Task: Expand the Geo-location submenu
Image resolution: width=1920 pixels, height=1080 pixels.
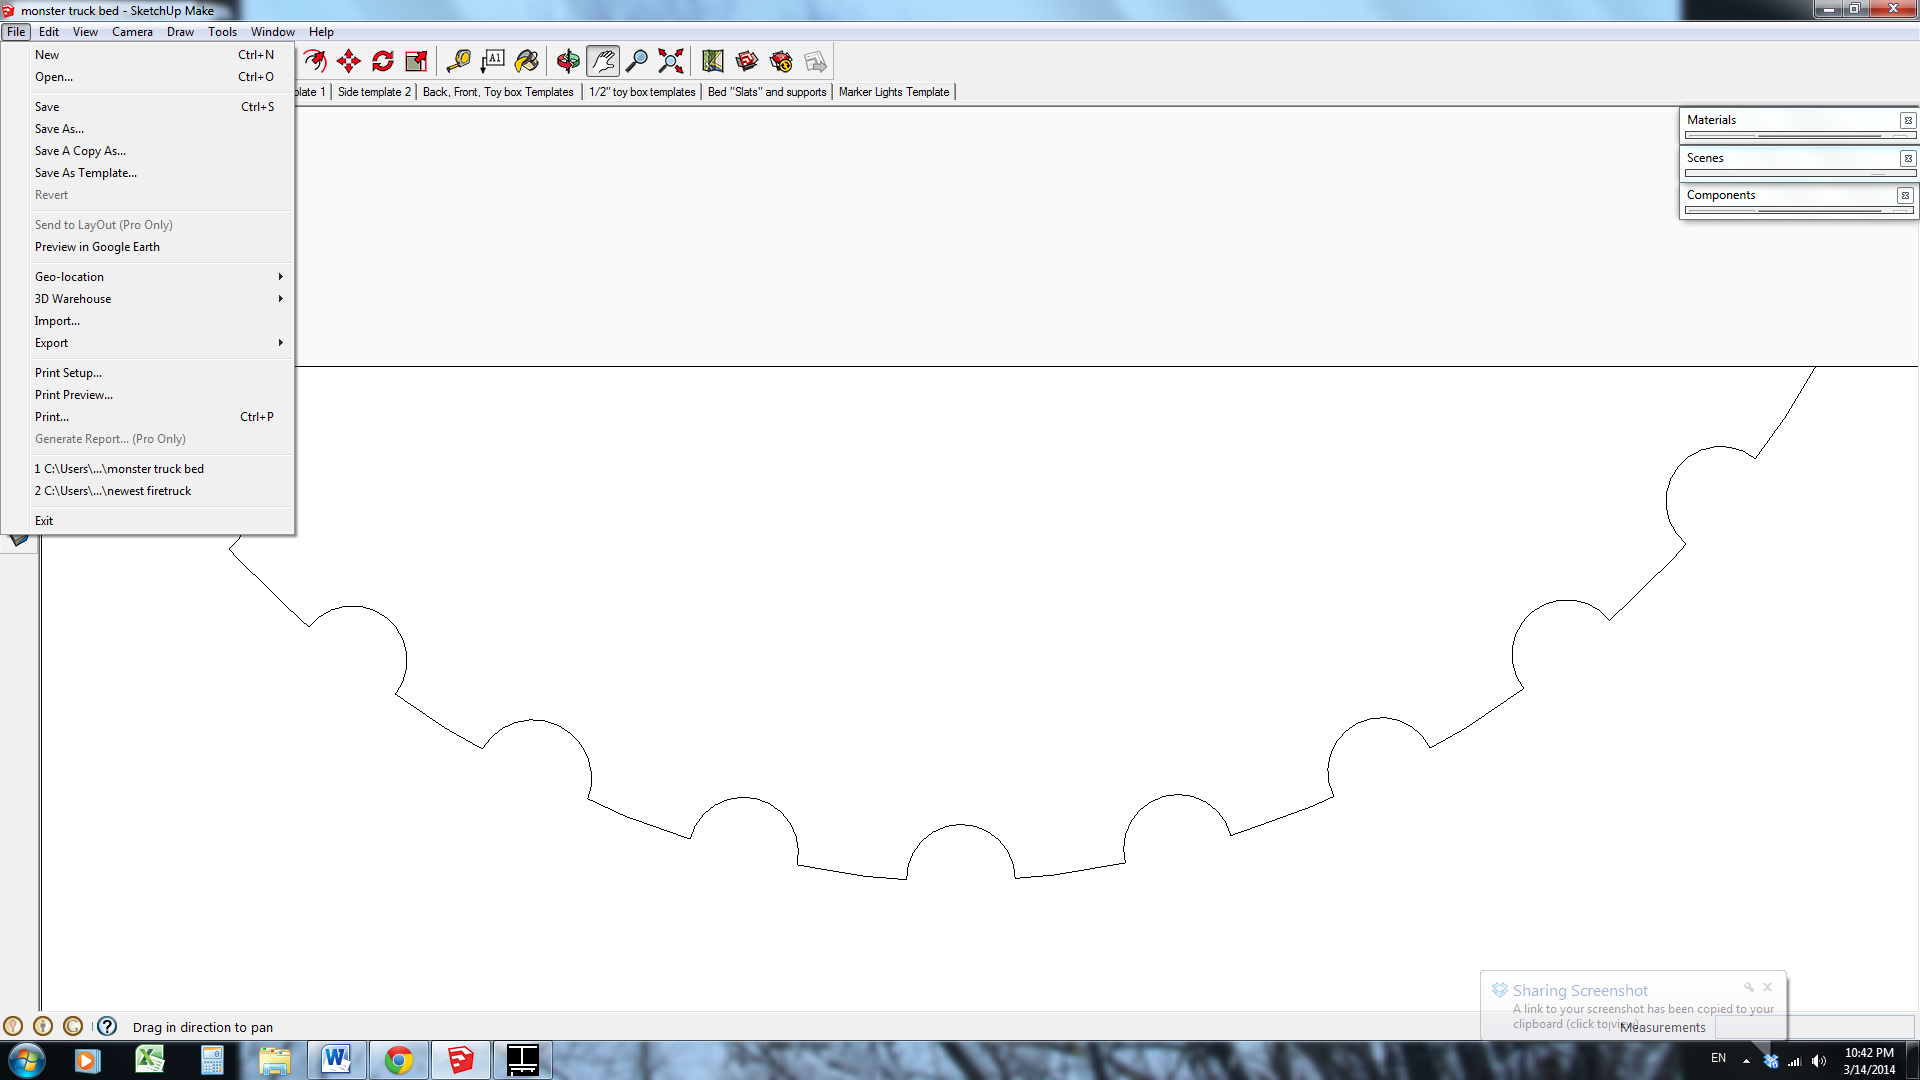Action: coord(148,277)
